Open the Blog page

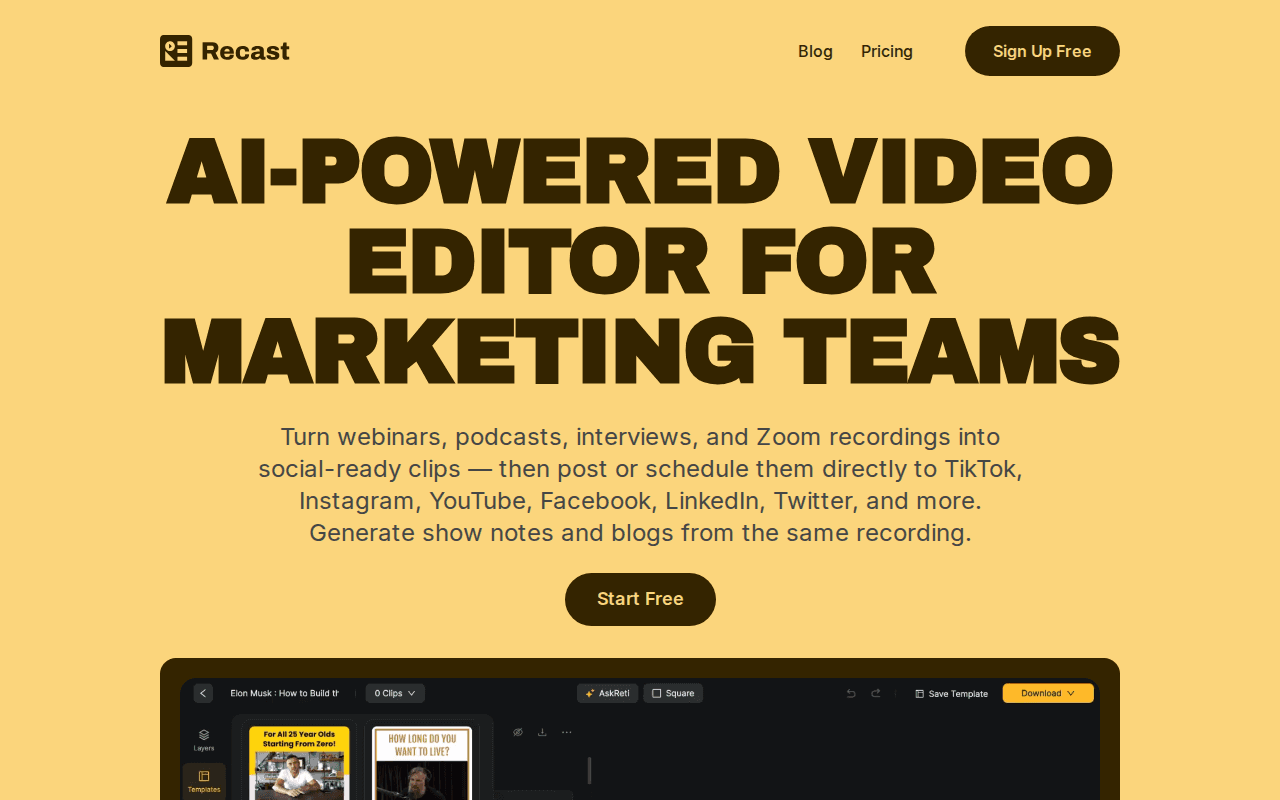click(815, 51)
